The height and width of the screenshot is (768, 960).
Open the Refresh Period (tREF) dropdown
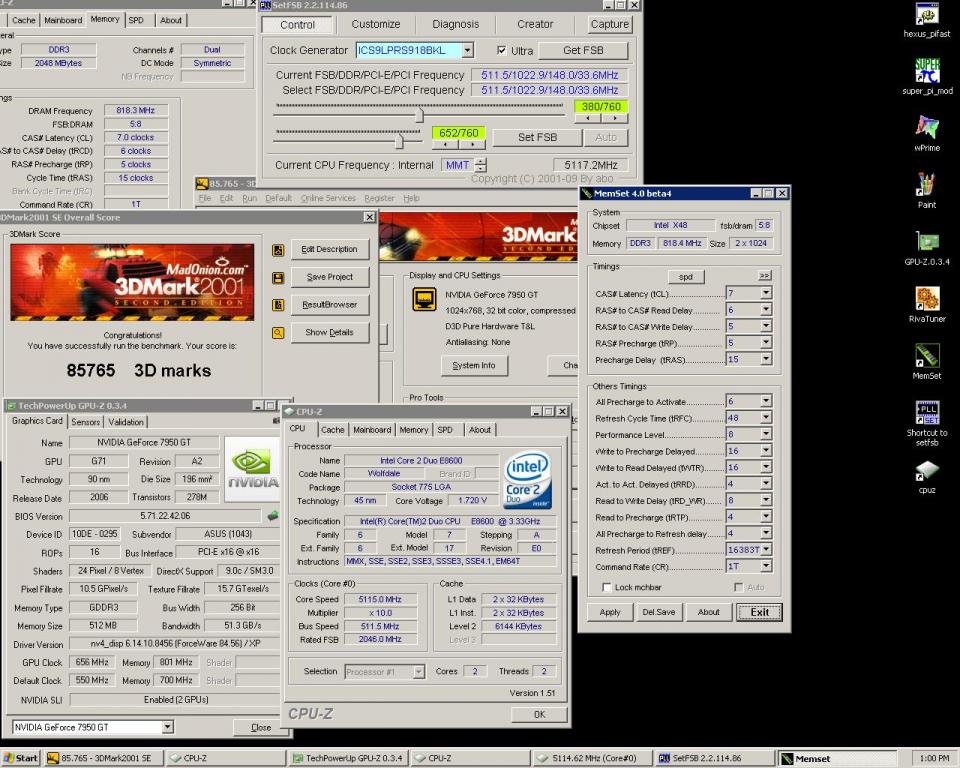pos(766,549)
